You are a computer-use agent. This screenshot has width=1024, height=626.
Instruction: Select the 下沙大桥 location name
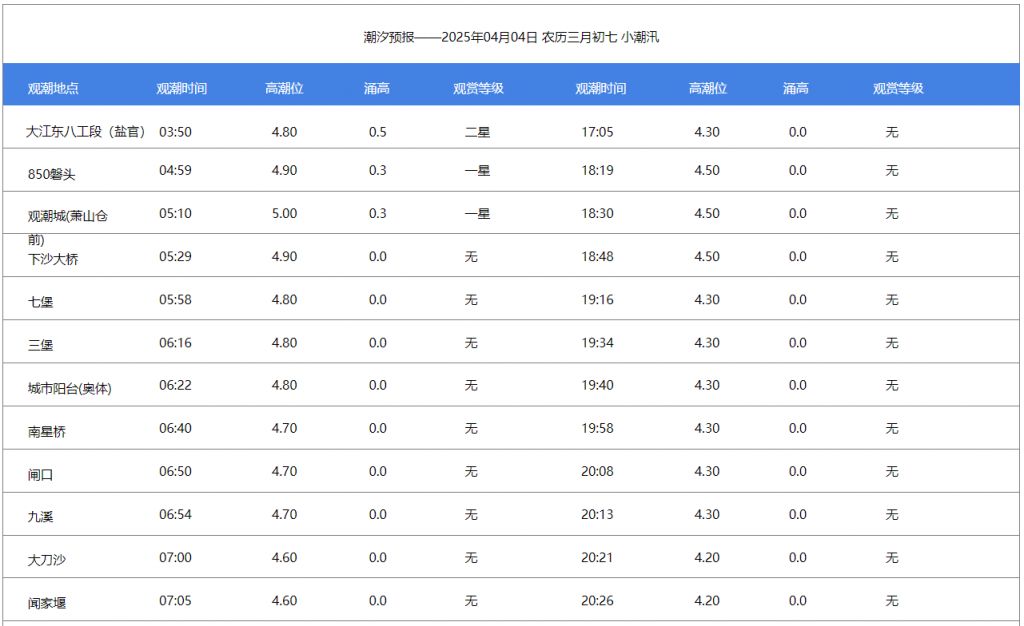pos(53,259)
